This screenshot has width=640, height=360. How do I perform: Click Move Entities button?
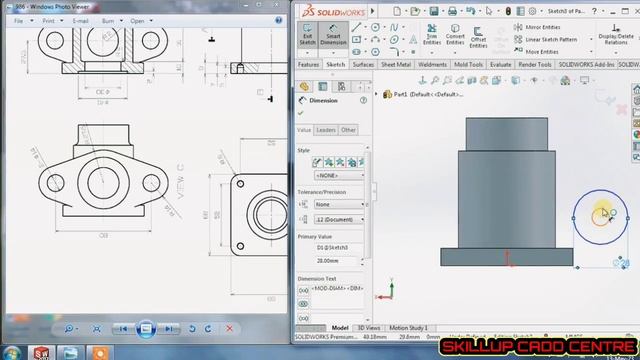pyautogui.click(x=537, y=52)
